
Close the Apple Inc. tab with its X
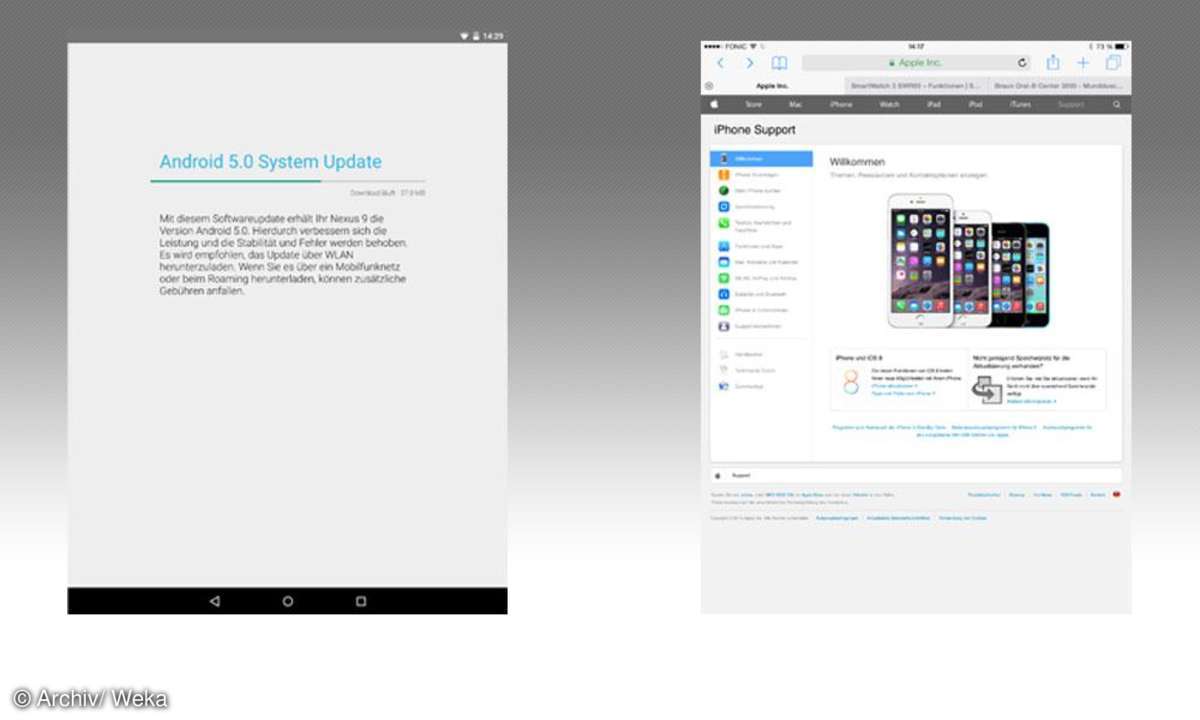709,87
